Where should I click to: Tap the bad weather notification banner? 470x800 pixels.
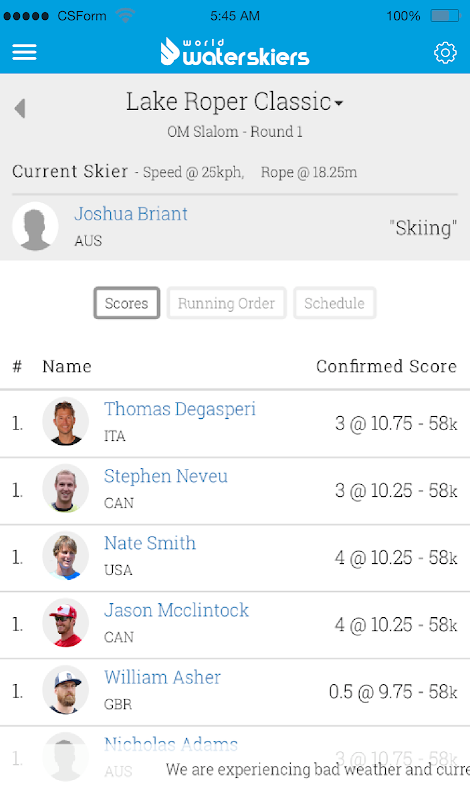[x=317, y=769]
